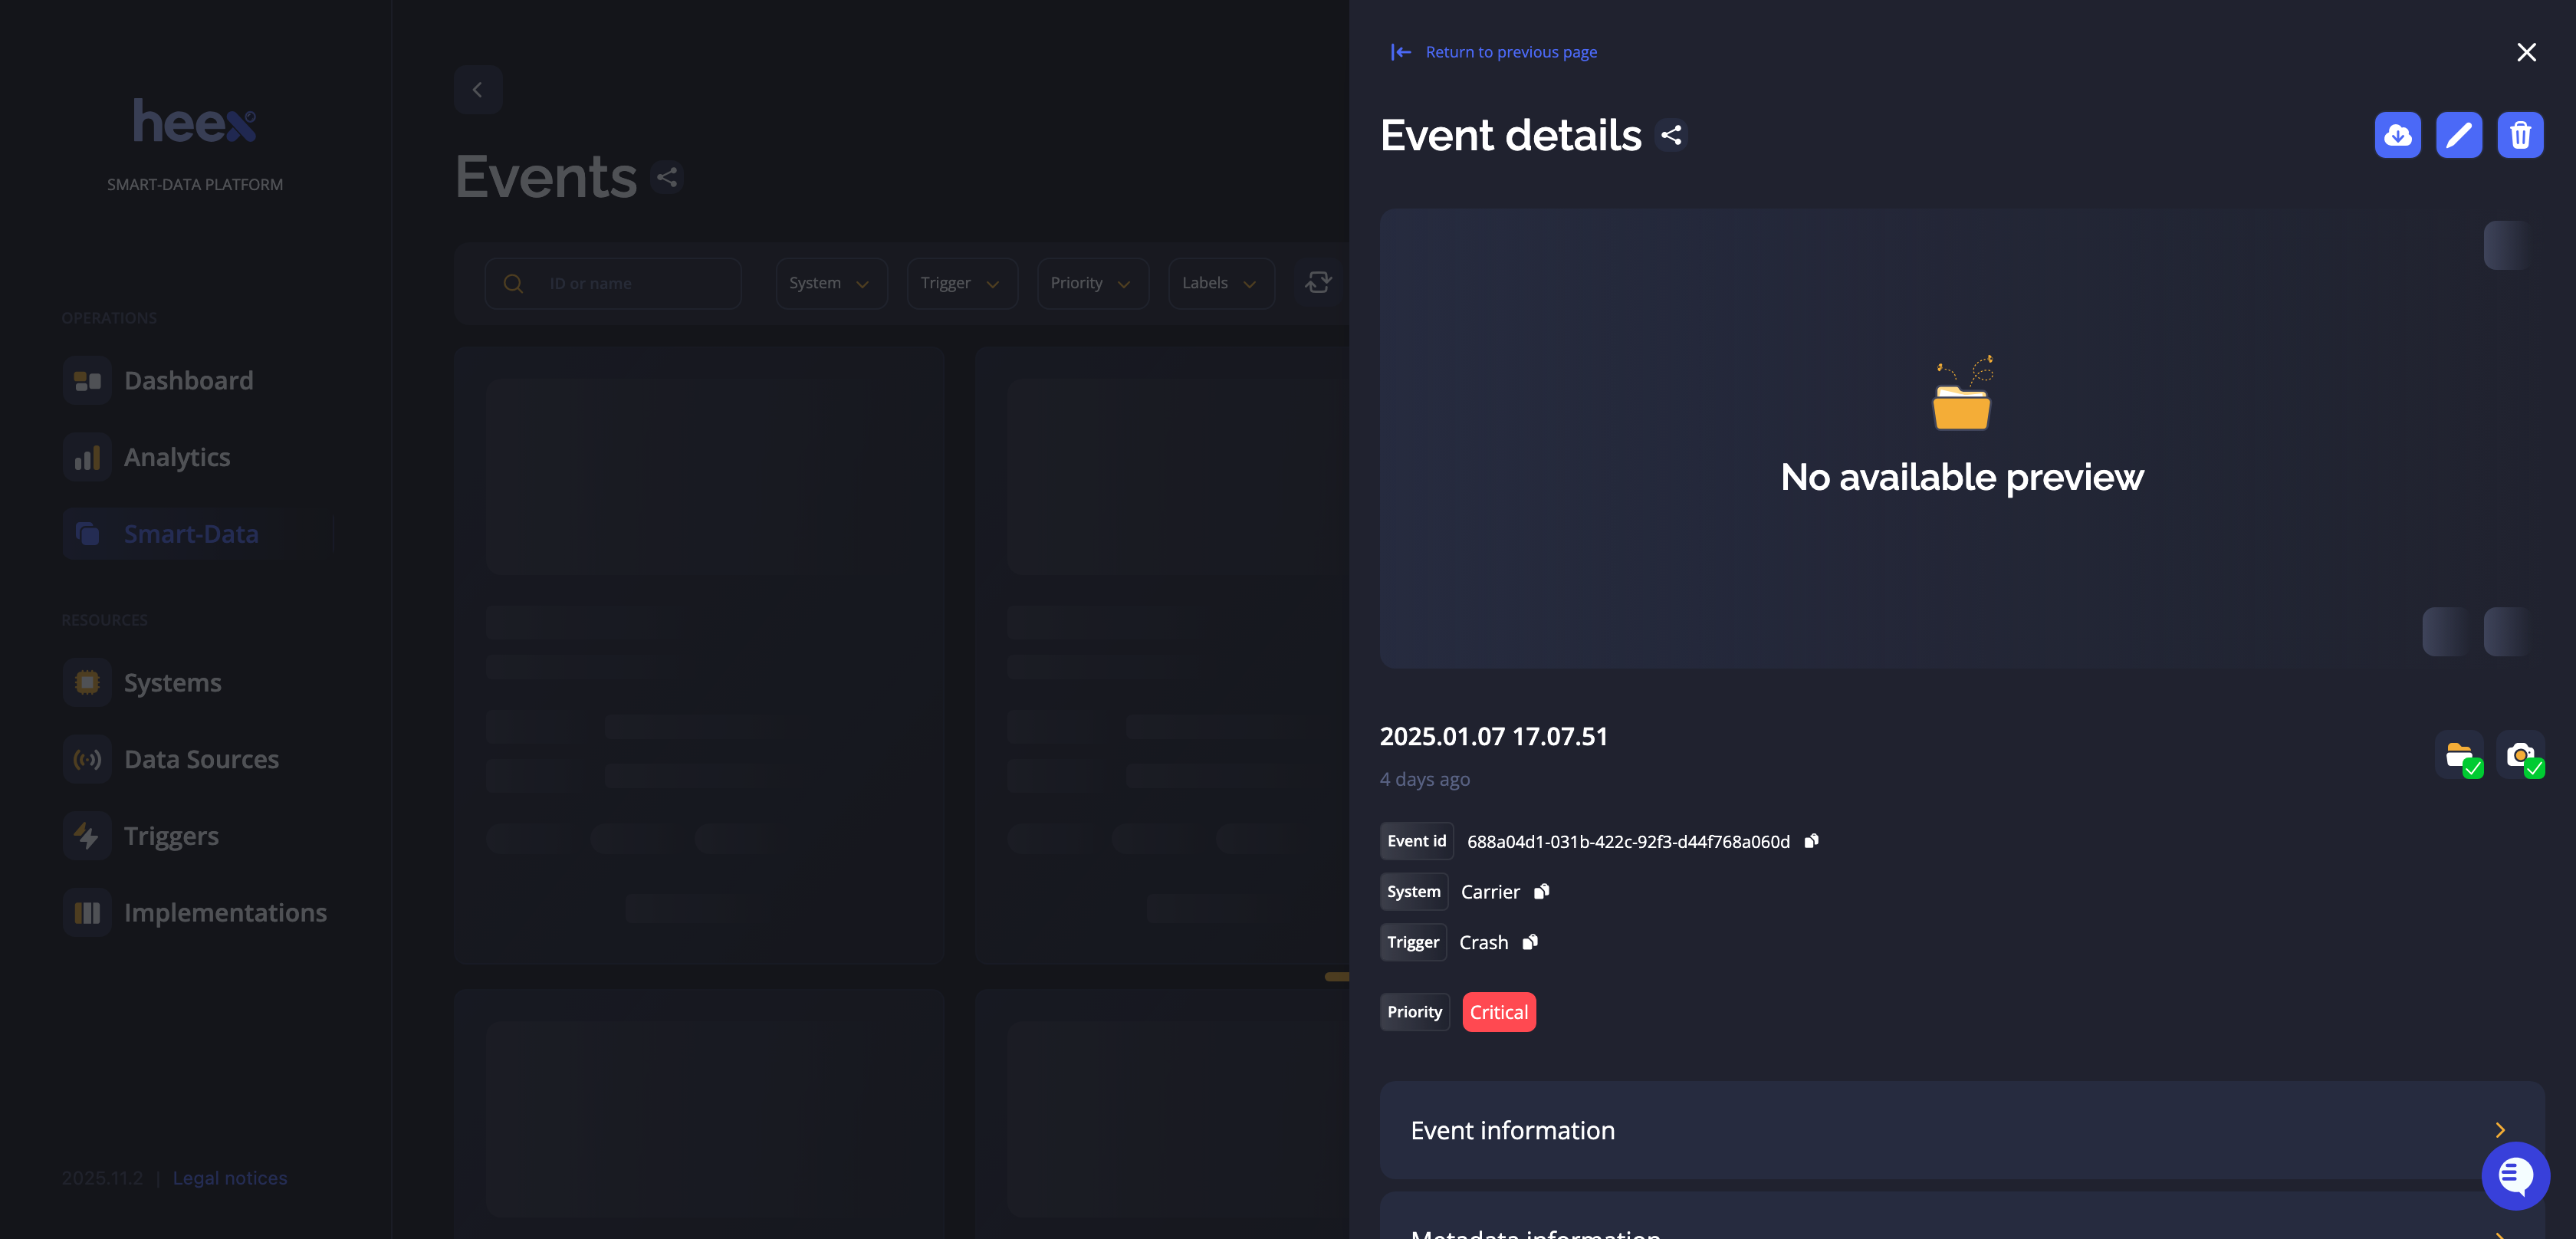The image size is (2576, 1239).
Task: Click the Critical priority badge
Action: 1498,1012
